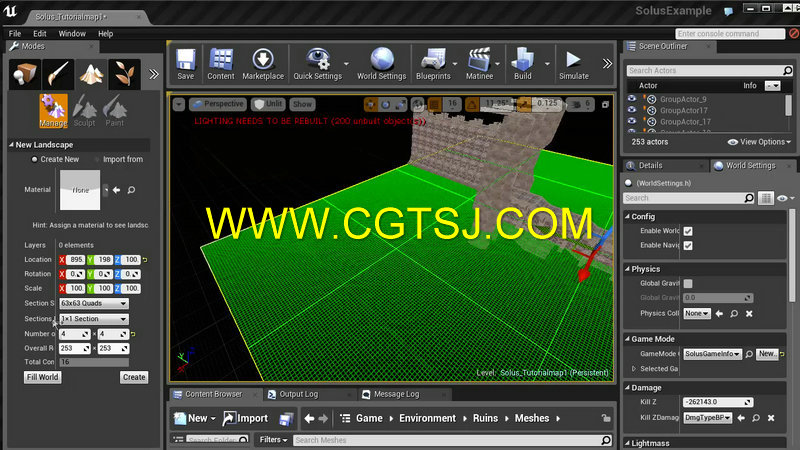Open the Marketplace
The width and height of the screenshot is (800, 450).
[x=263, y=64]
